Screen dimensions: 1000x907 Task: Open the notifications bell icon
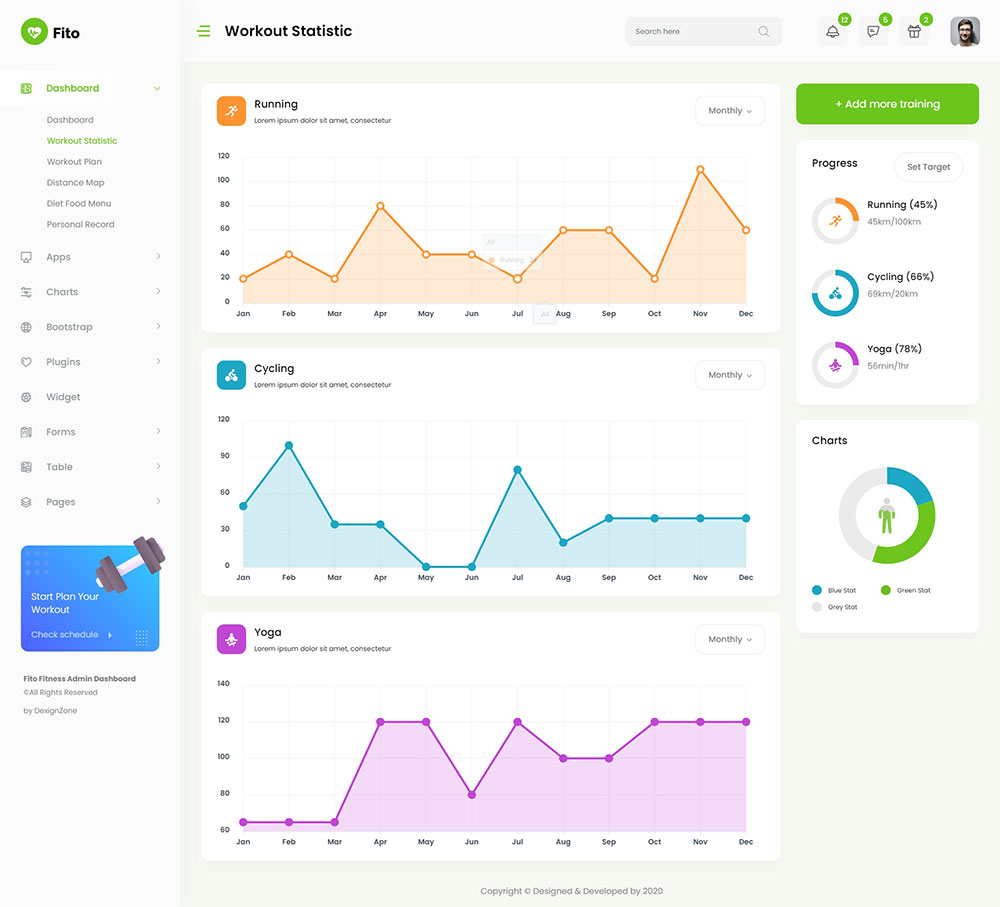point(832,32)
